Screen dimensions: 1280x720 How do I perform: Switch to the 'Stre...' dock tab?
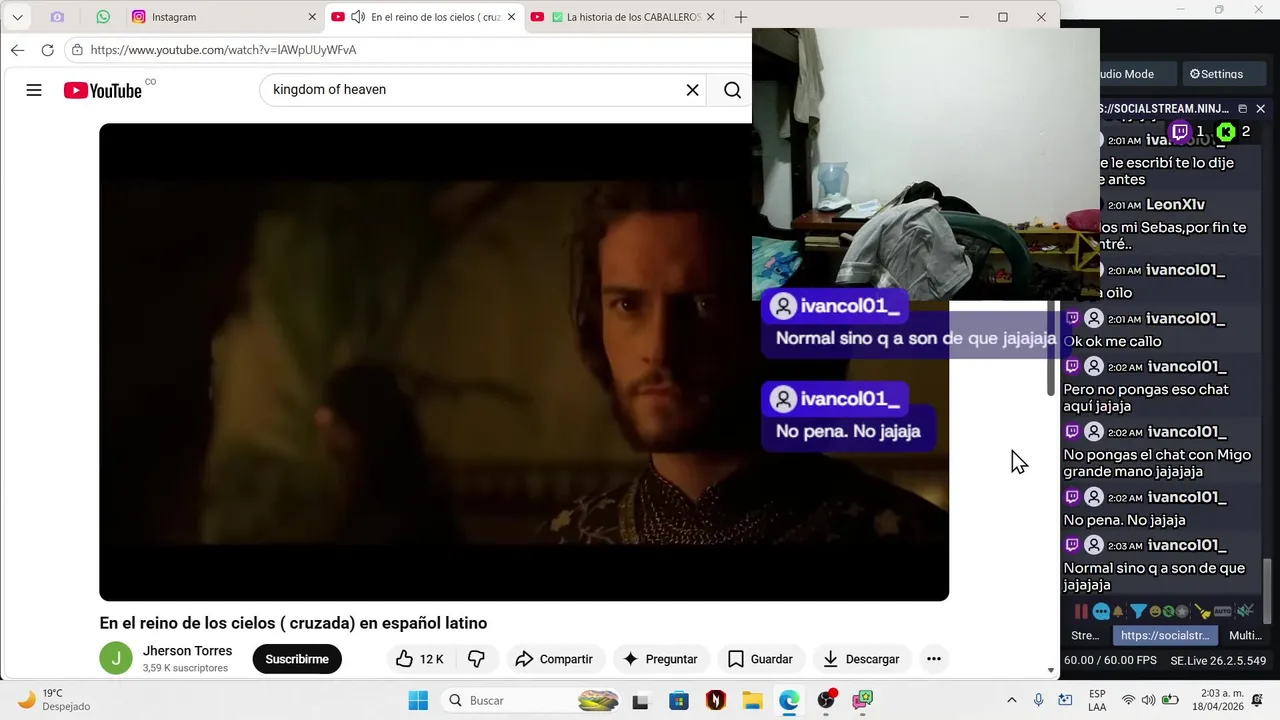1085,635
